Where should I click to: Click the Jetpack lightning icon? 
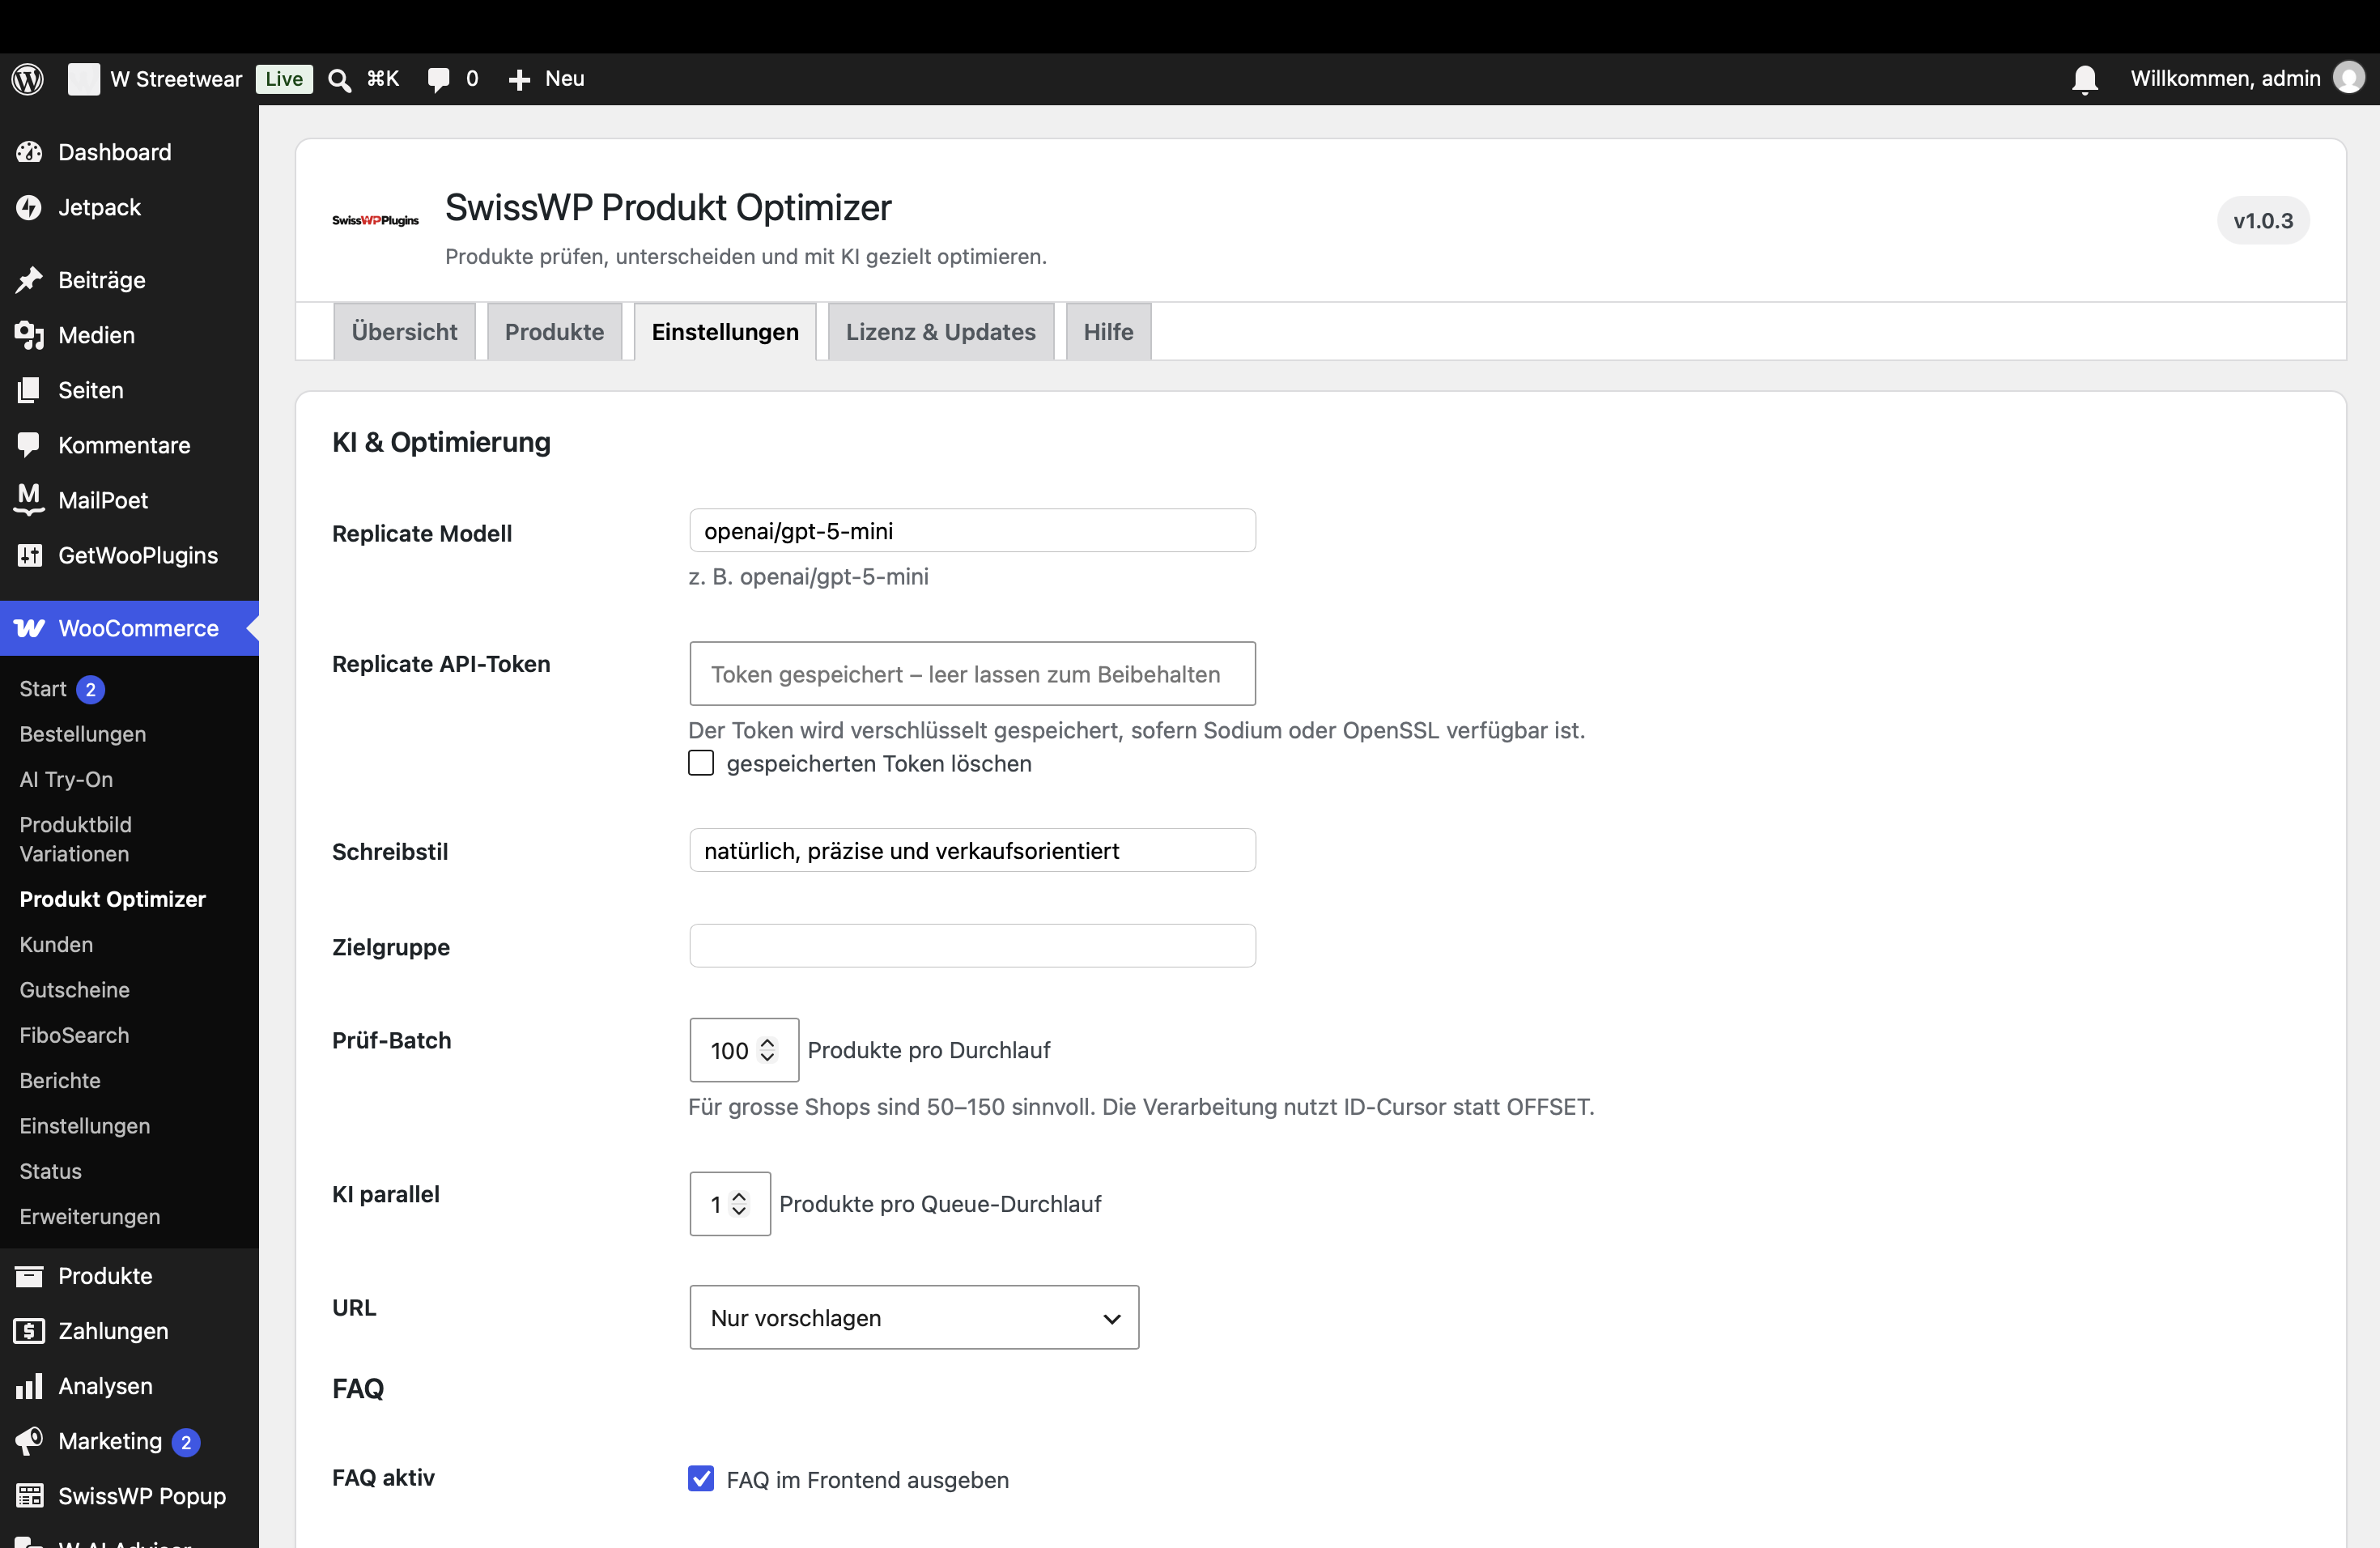point(29,207)
